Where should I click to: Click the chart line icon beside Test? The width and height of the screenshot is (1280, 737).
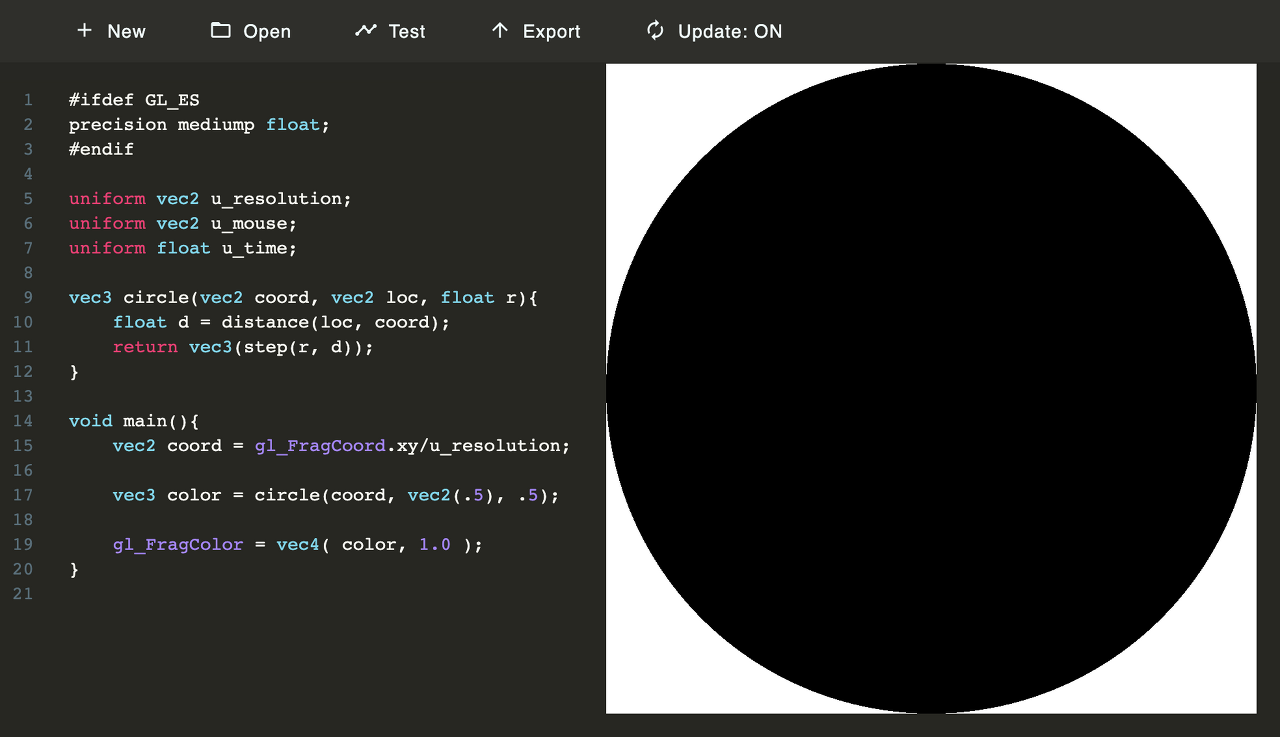point(365,31)
